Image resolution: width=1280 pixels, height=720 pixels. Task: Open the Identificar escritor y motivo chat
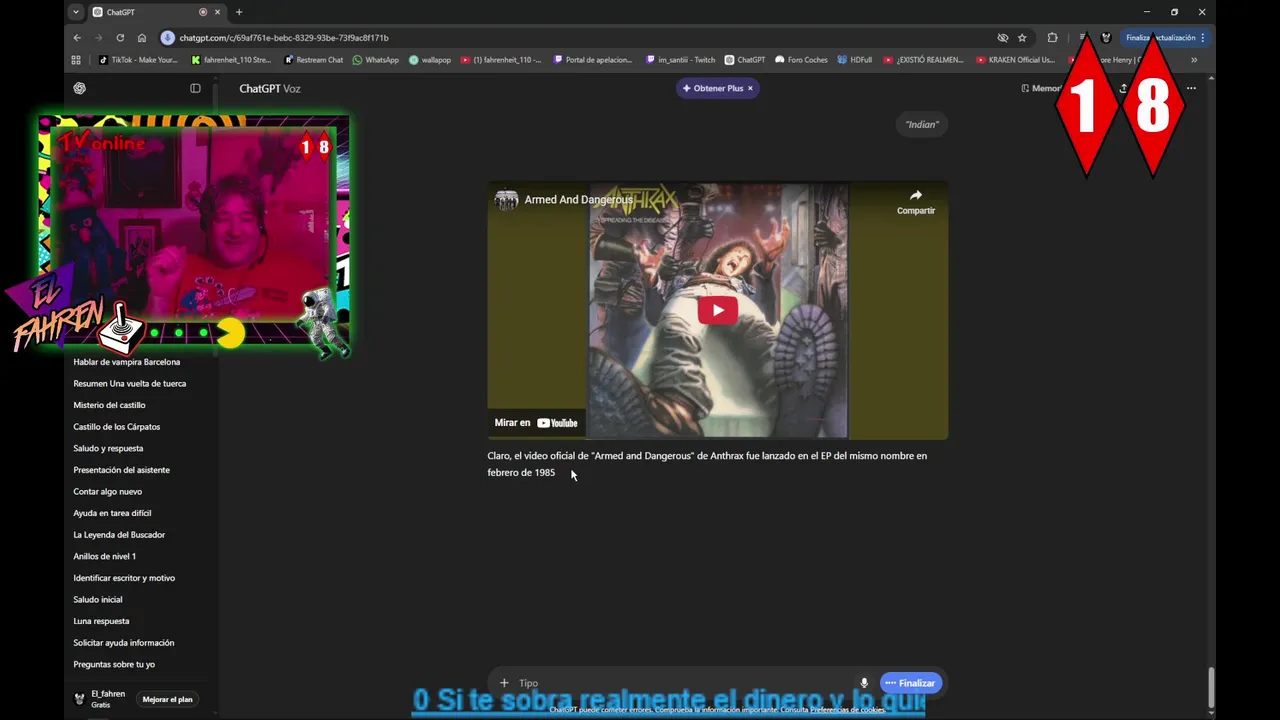pyautogui.click(x=124, y=578)
